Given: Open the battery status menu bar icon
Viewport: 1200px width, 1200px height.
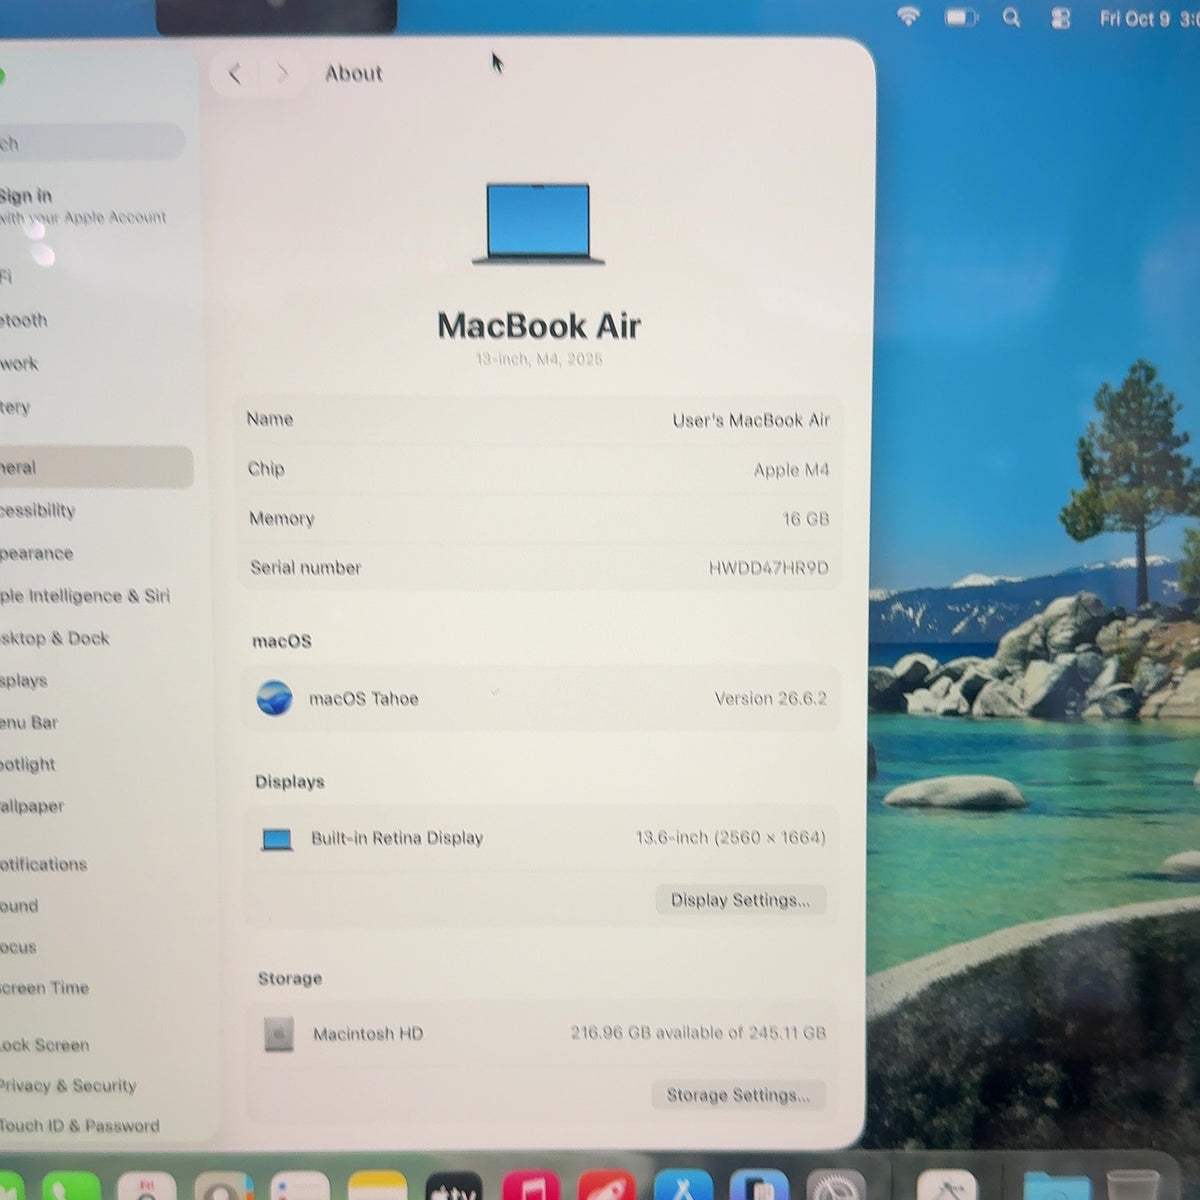Looking at the screenshot, I should pyautogui.click(x=960, y=17).
